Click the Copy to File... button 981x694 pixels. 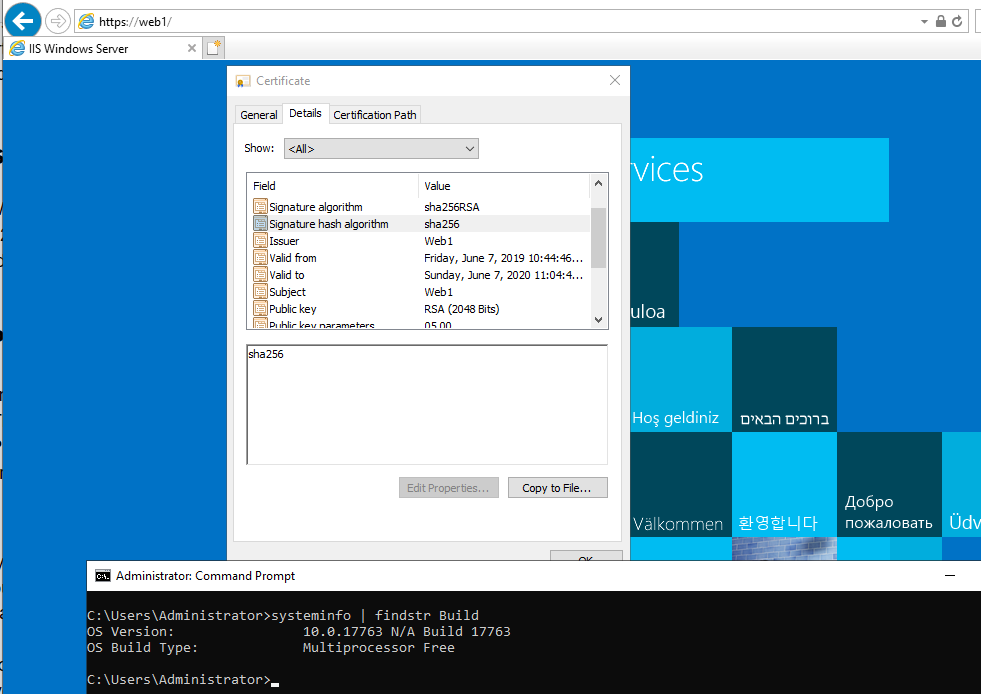click(557, 487)
